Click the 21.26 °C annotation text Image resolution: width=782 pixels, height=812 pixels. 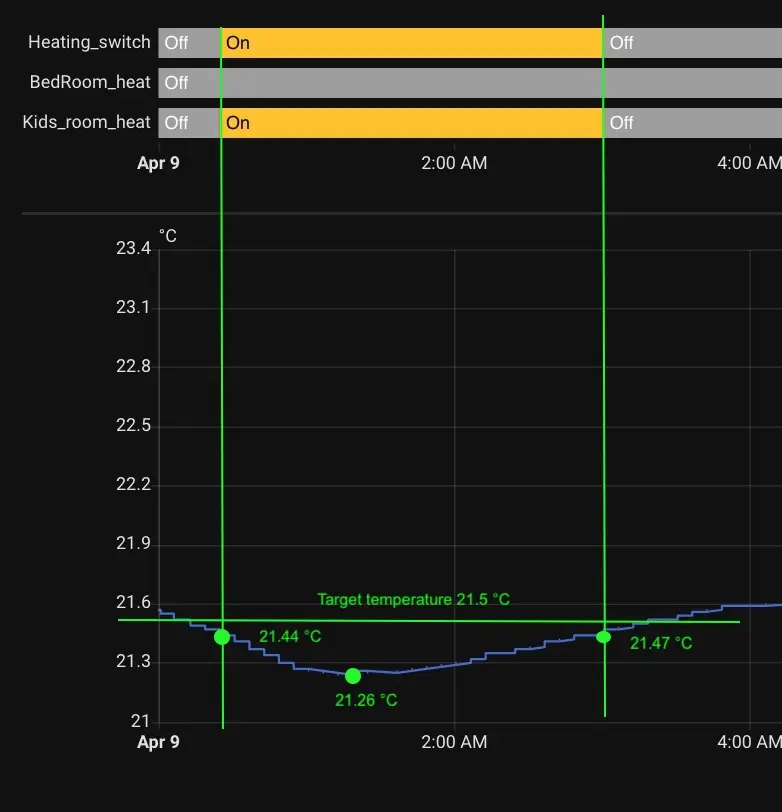coord(366,700)
